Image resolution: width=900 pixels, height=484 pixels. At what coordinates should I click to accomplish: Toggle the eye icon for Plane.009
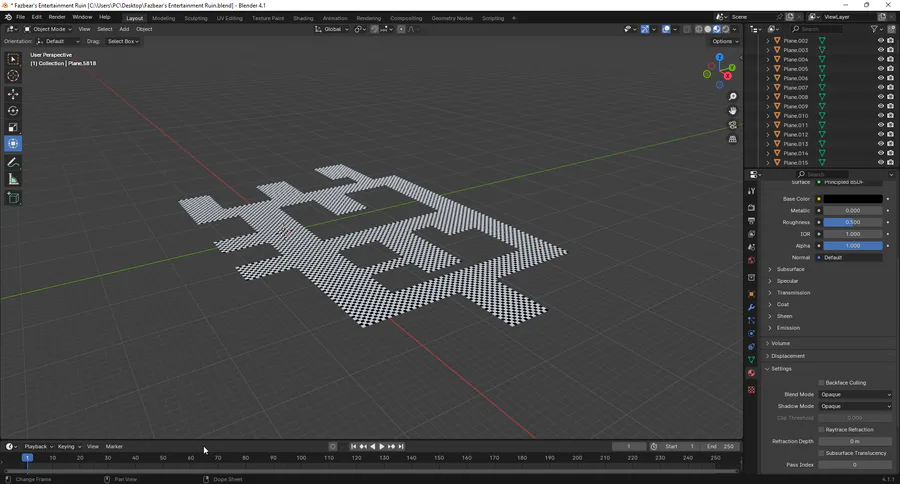tap(880, 106)
